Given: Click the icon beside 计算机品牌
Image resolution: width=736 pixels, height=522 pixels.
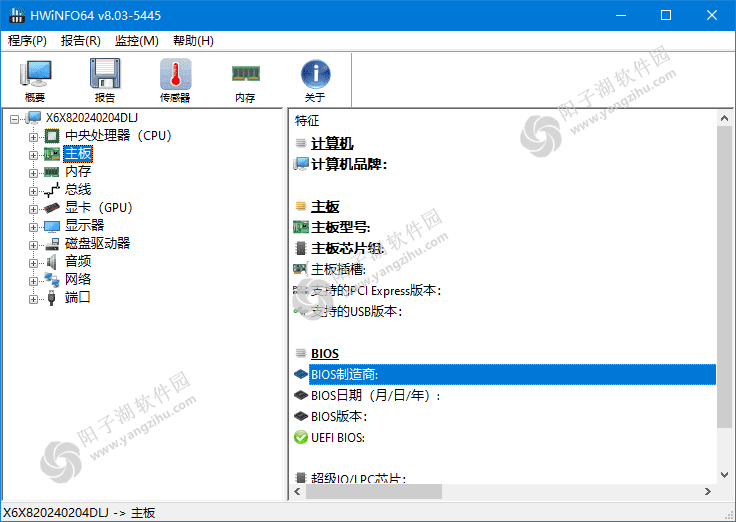Looking at the screenshot, I should pyautogui.click(x=301, y=164).
